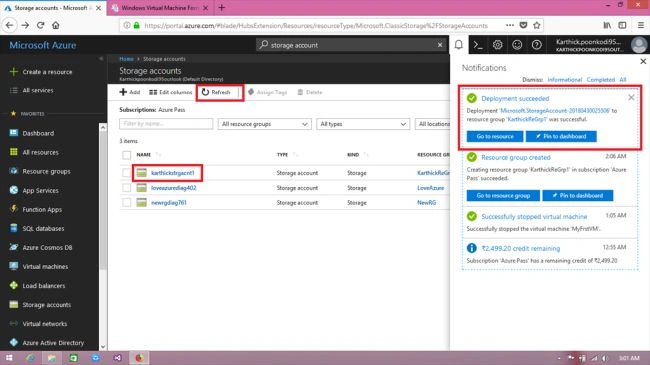The image size is (650, 365).
Task: Send feedback using the smiley icon
Action: (x=517, y=45)
